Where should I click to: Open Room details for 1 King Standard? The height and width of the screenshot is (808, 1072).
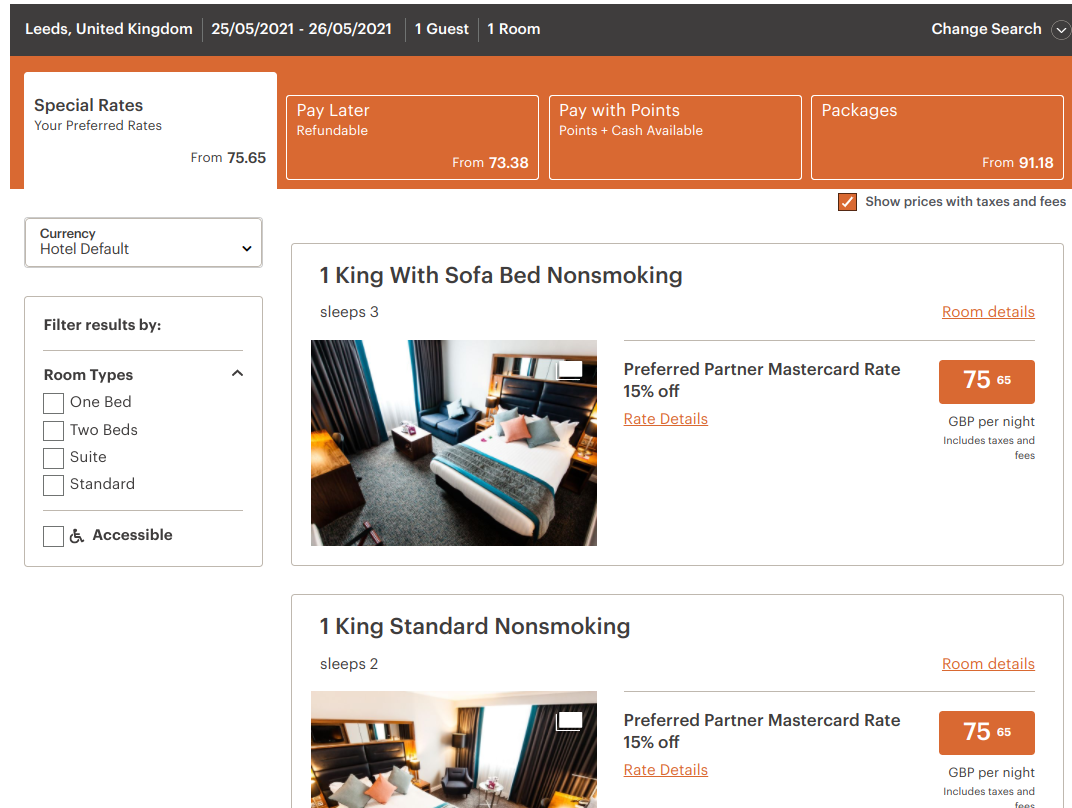click(x=988, y=664)
